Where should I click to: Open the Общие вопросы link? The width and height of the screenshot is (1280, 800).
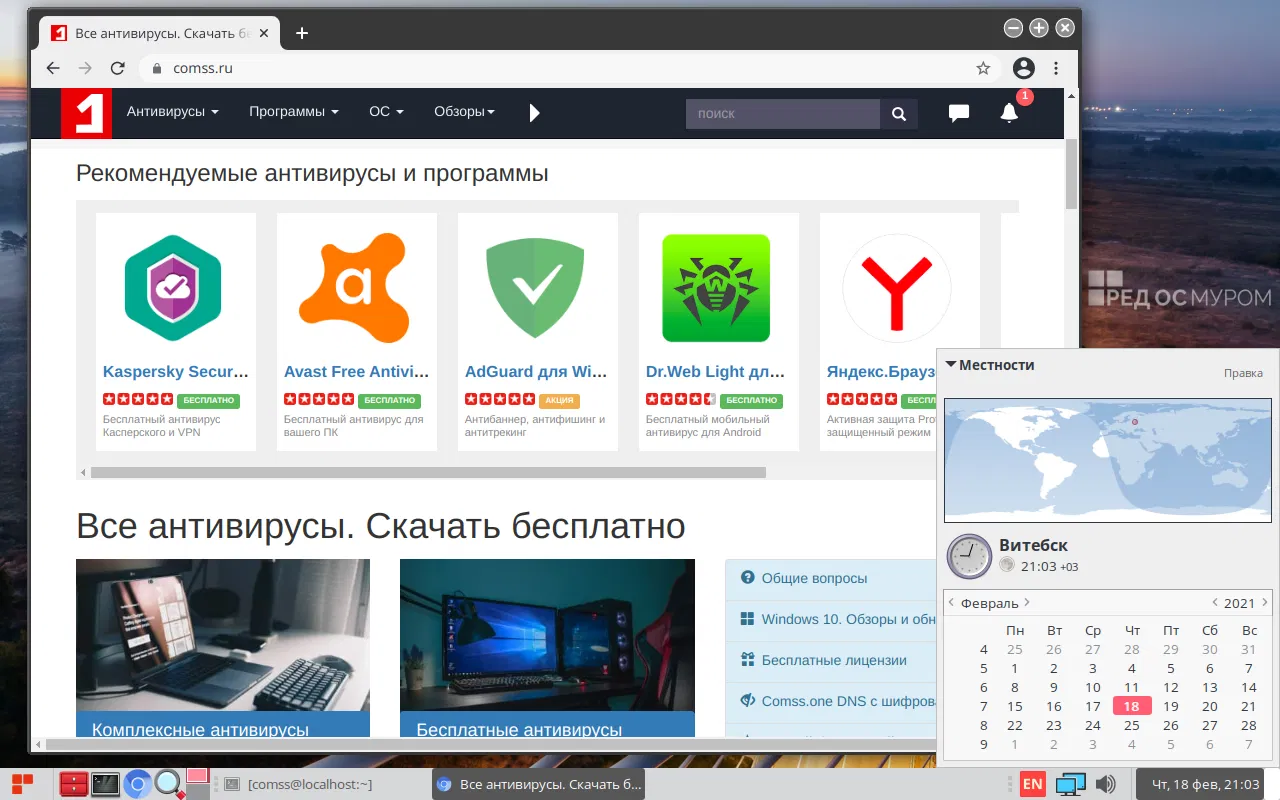(x=814, y=578)
